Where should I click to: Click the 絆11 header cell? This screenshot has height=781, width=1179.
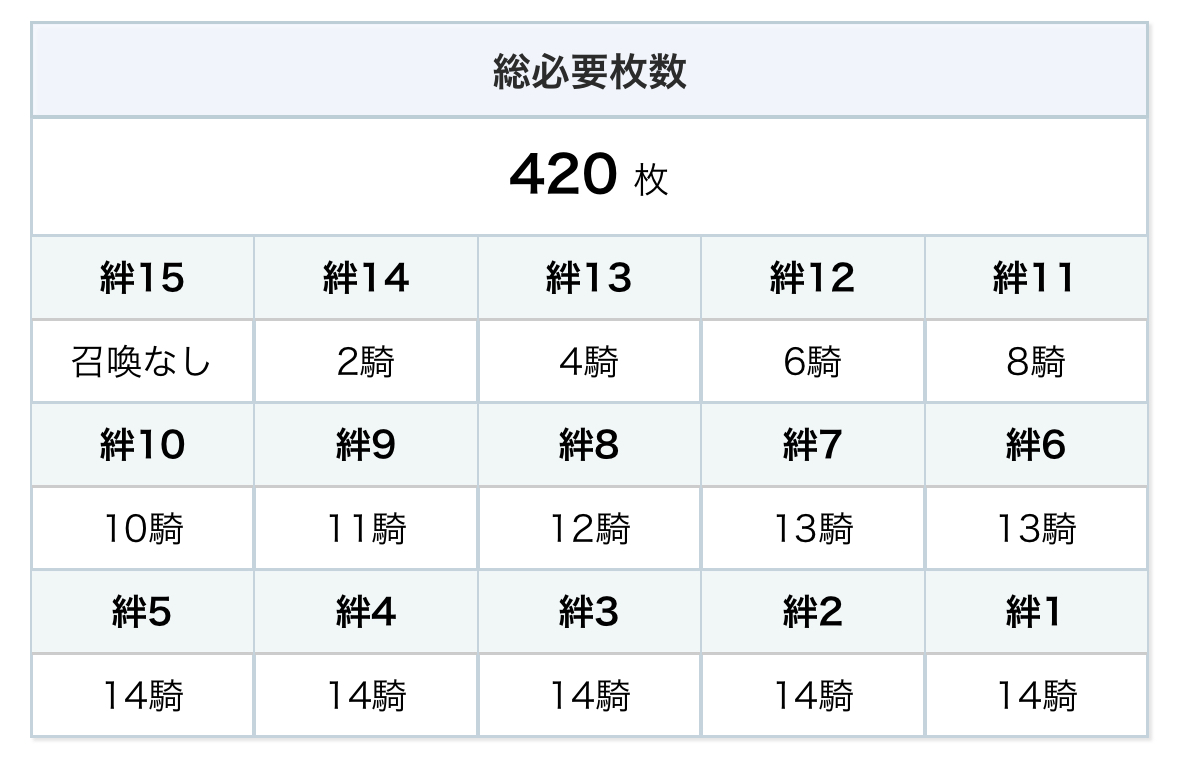1035,278
